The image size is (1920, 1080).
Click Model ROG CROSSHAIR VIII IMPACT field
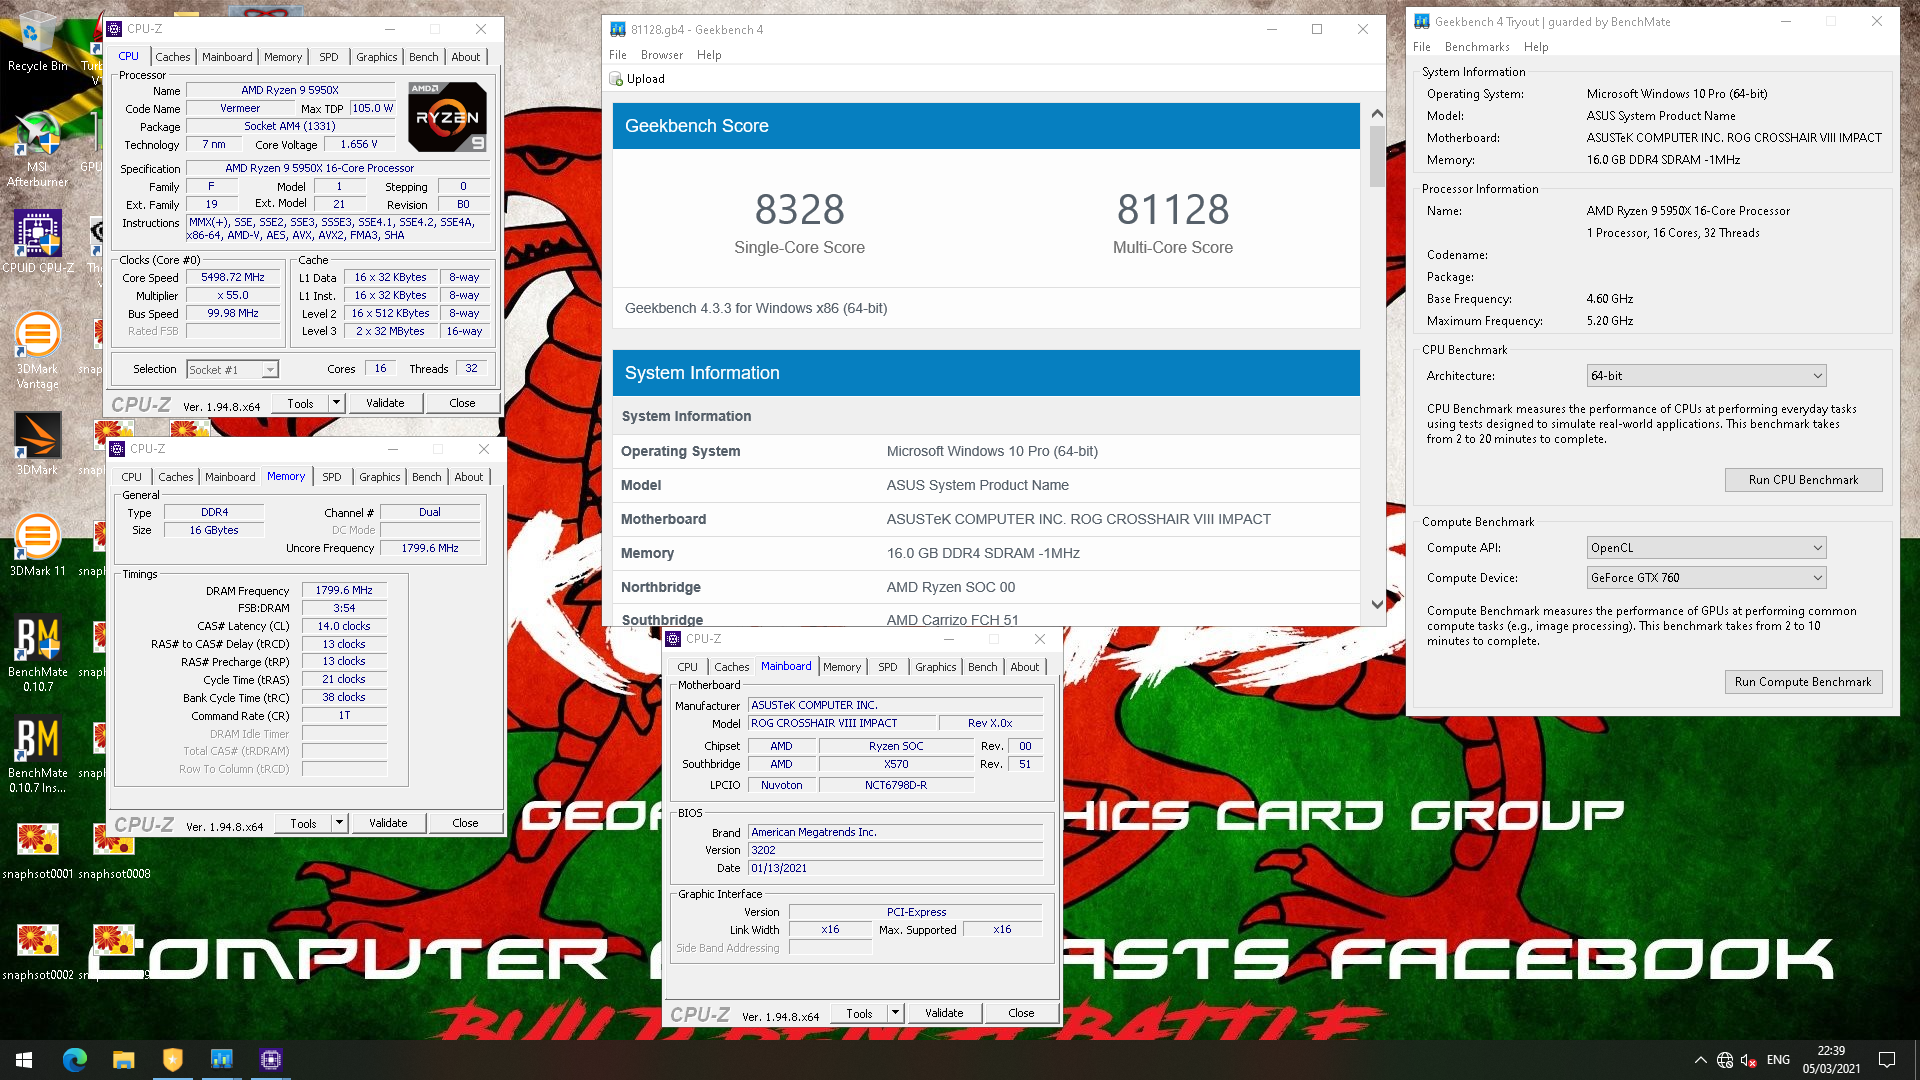tap(842, 723)
